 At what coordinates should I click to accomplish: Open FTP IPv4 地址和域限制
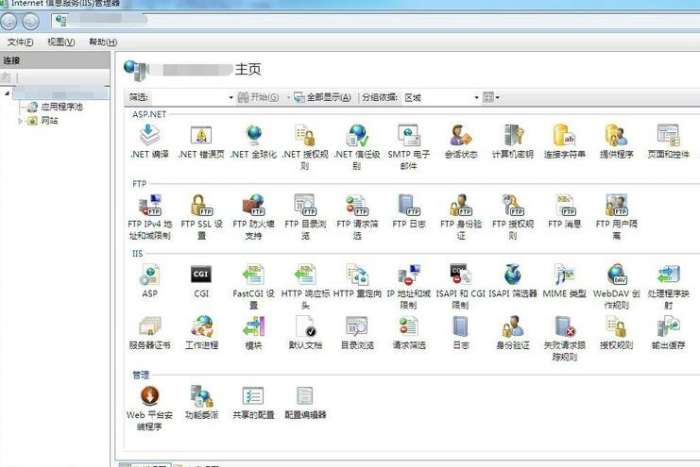click(x=150, y=217)
